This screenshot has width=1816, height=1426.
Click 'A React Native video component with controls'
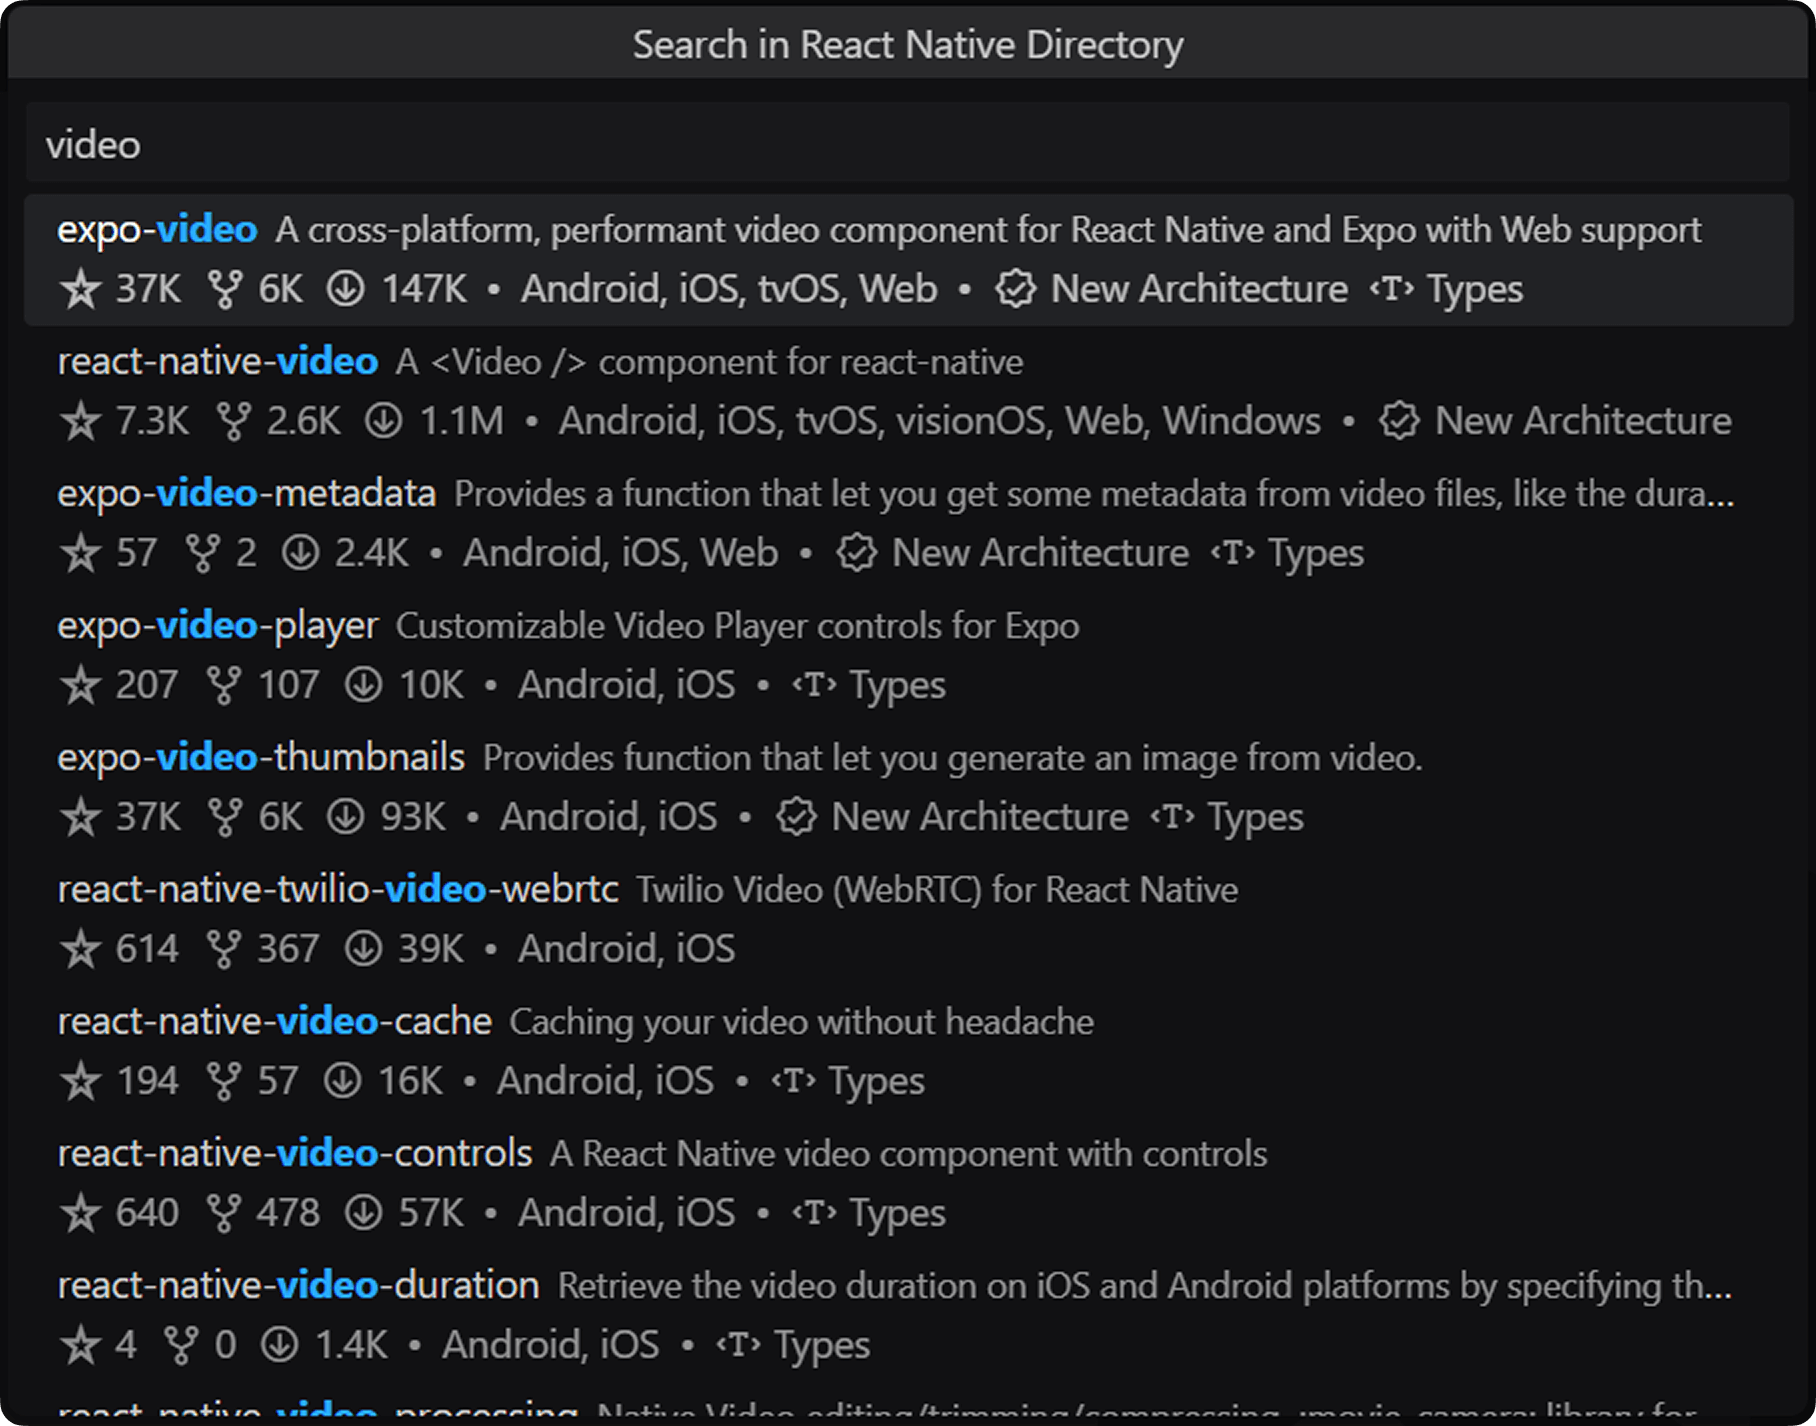[909, 1154]
